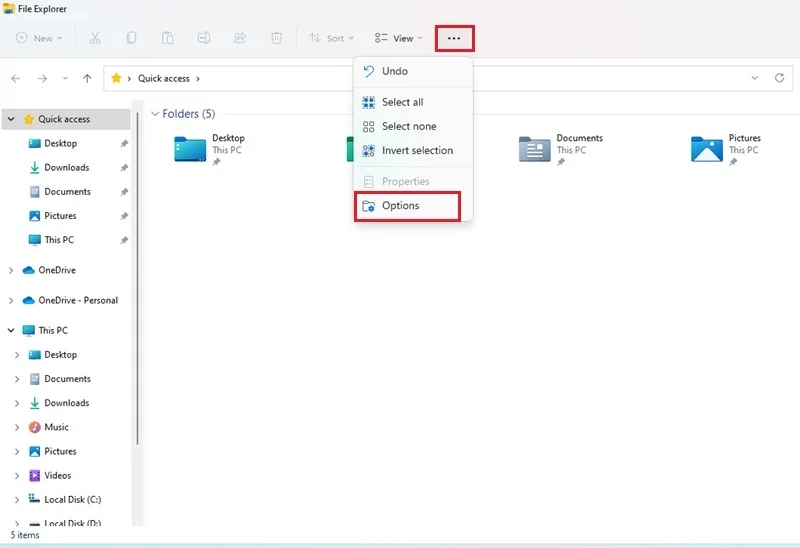Image resolution: width=800 pixels, height=548 pixels.
Task: Click the Refresh icon beside address bar
Action: pyautogui.click(x=780, y=78)
